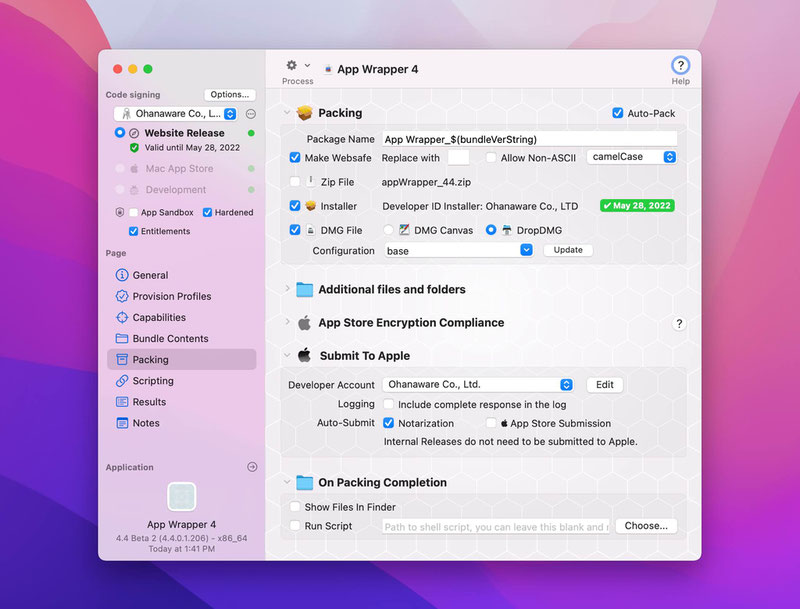800x609 pixels.
Task: Click the ellipsis icon beside Ohanaware identity
Action: 251,114
